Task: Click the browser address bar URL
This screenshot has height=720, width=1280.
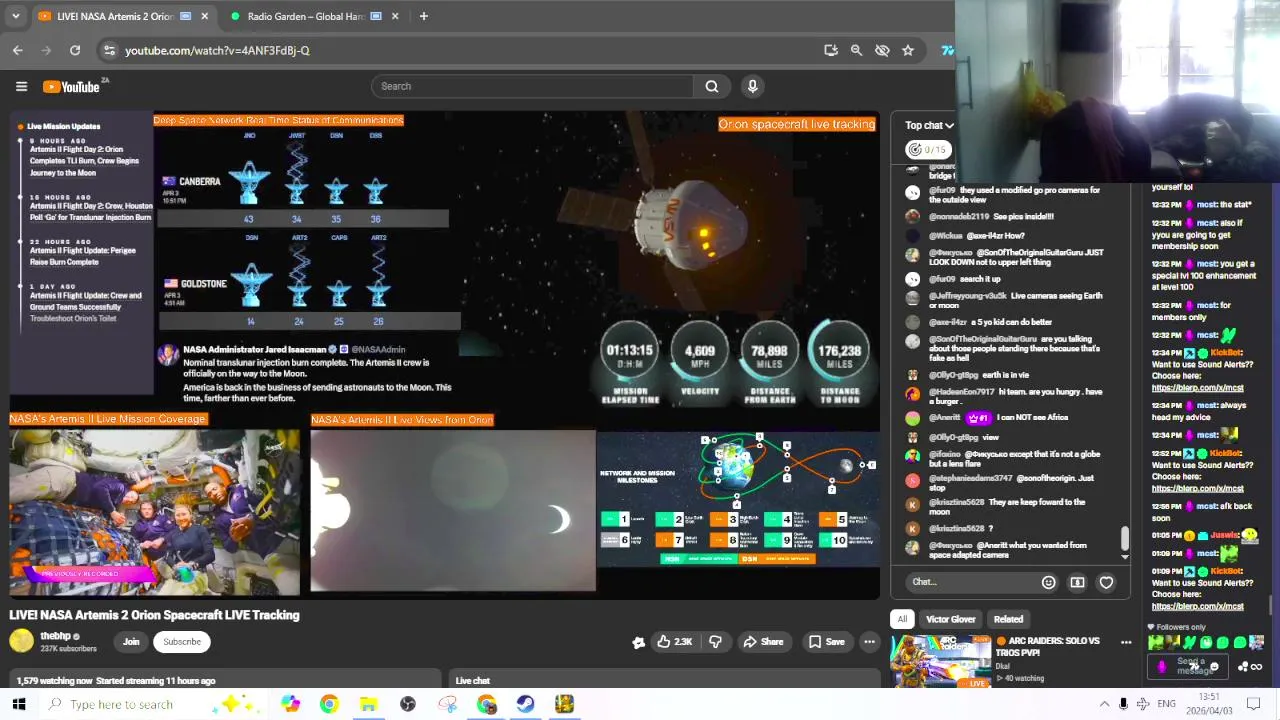Action: [217, 50]
